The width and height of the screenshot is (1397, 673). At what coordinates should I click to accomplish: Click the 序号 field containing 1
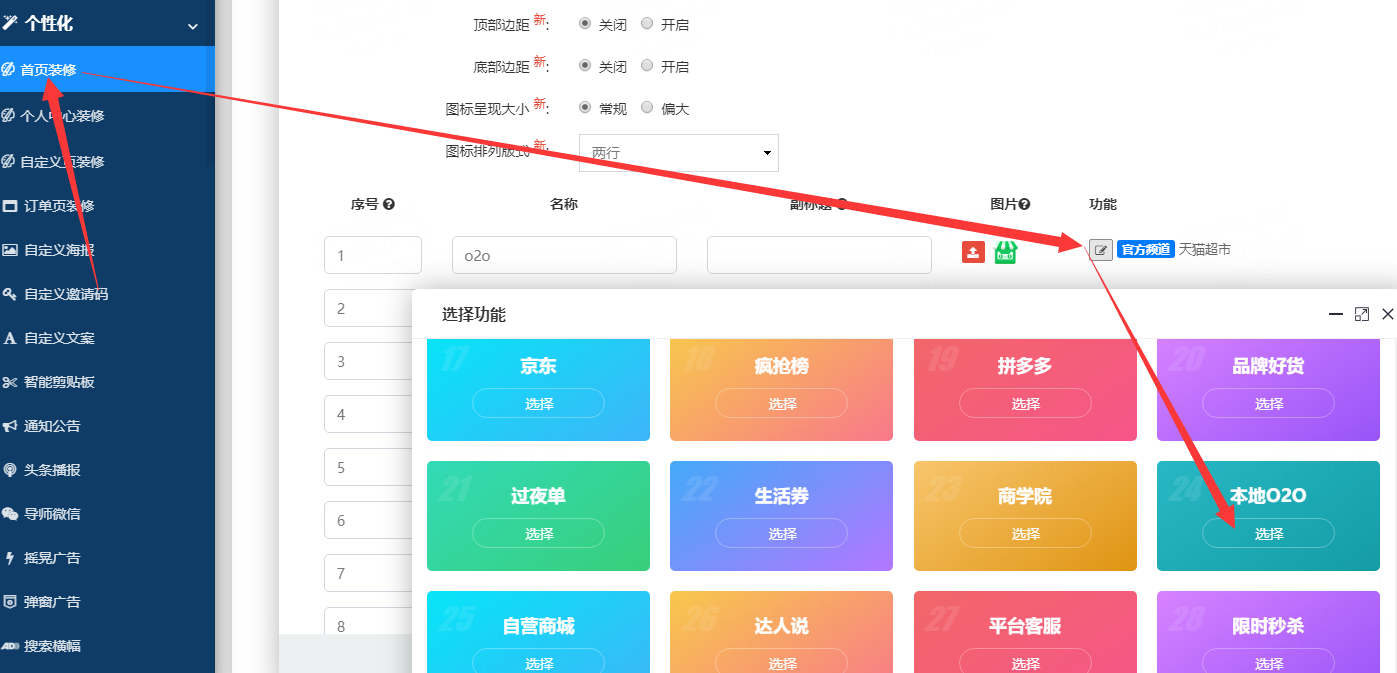[x=373, y=255]
